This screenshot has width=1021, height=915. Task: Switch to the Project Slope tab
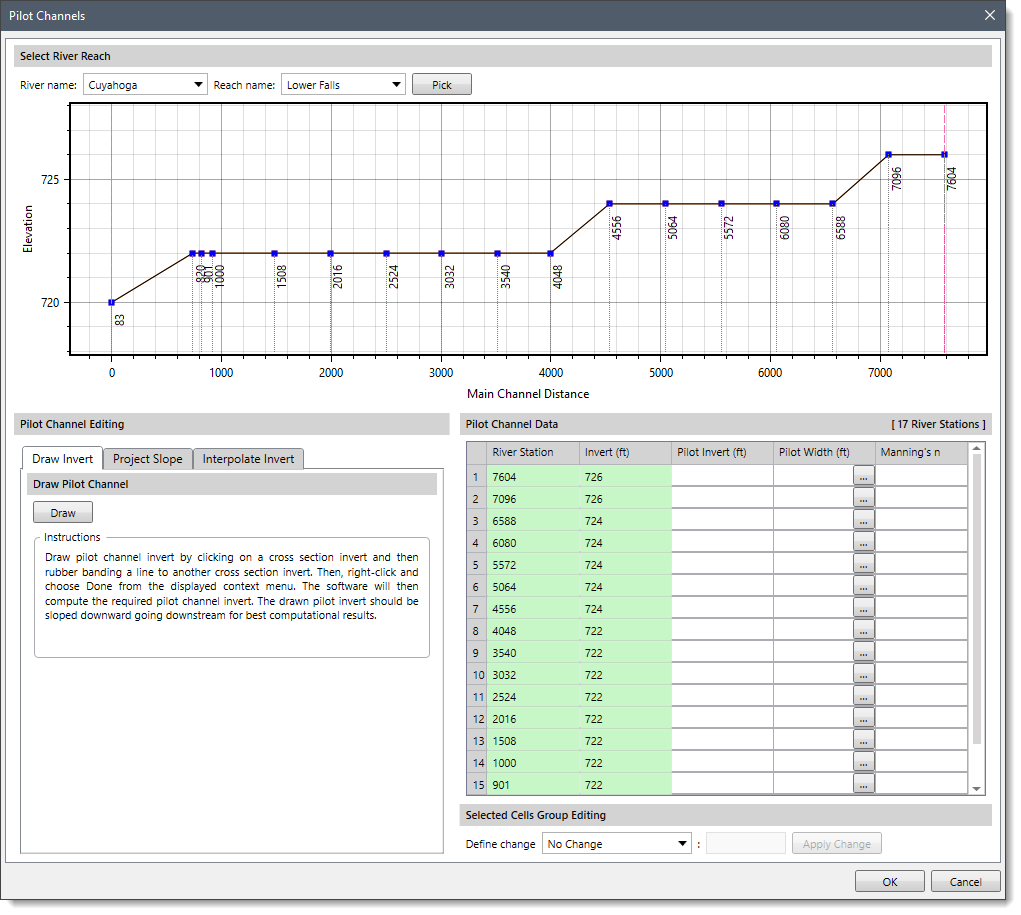148,458
